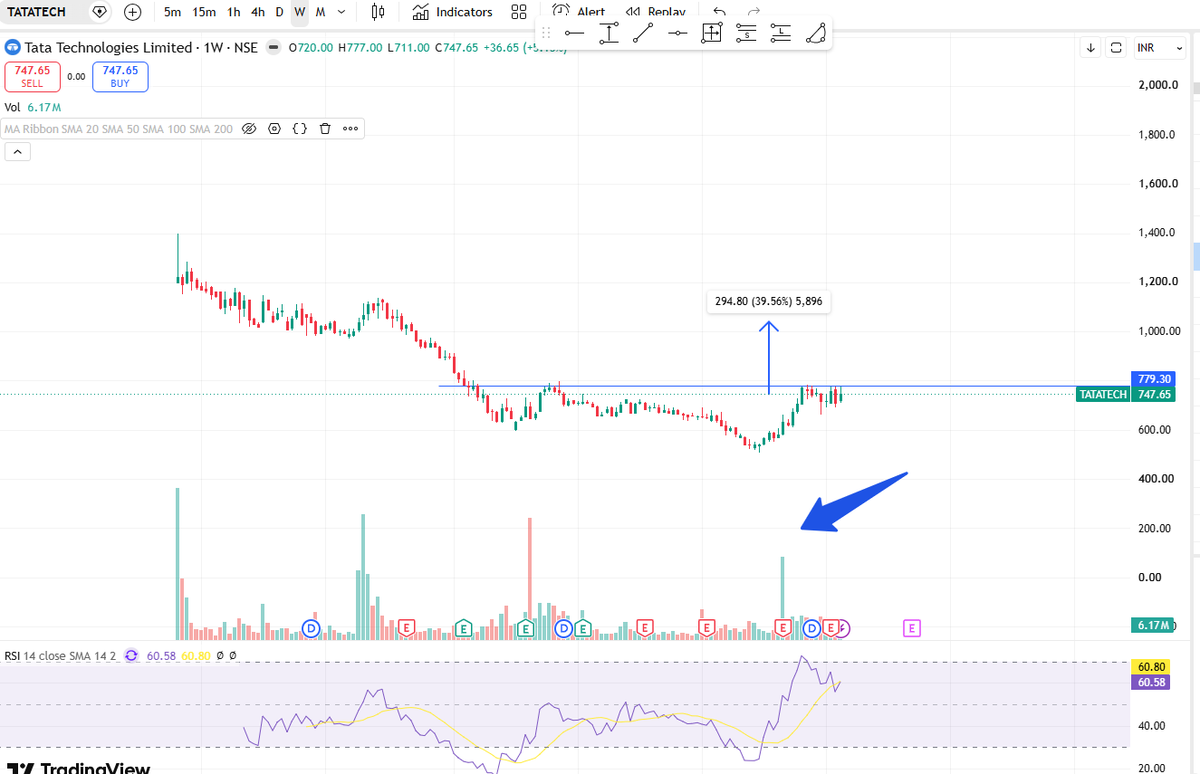The height and width of the screenshot is (774, 1200).
Task: Click the purple lightning event marker
Action: pos(843,628)
